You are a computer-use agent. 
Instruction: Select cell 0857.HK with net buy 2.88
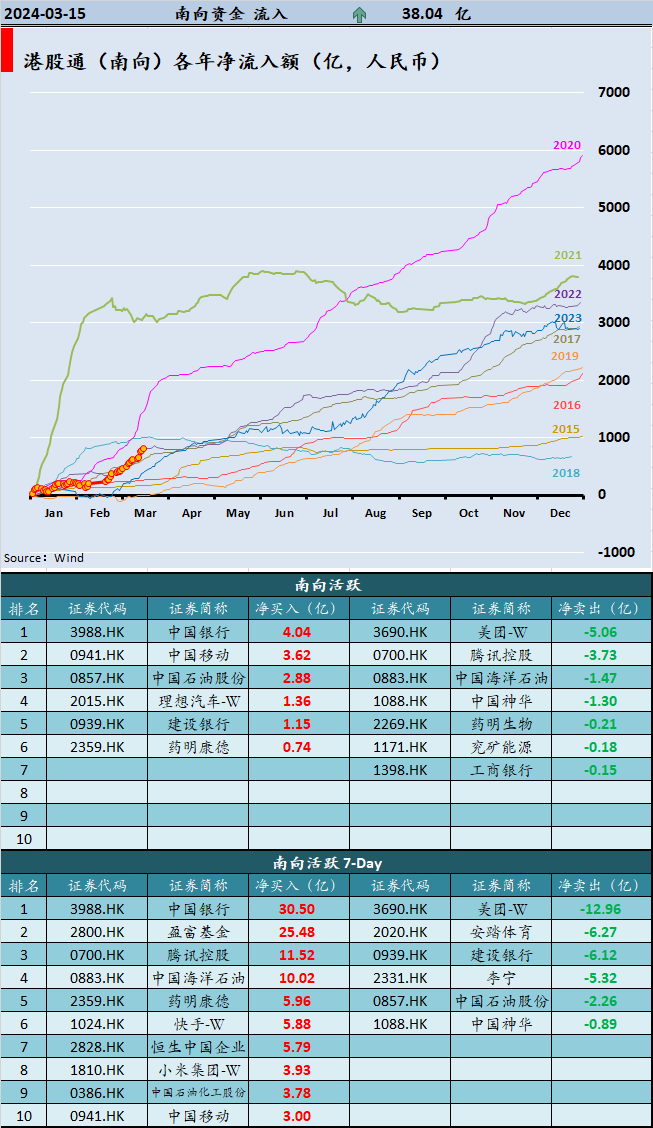[97, 678]
